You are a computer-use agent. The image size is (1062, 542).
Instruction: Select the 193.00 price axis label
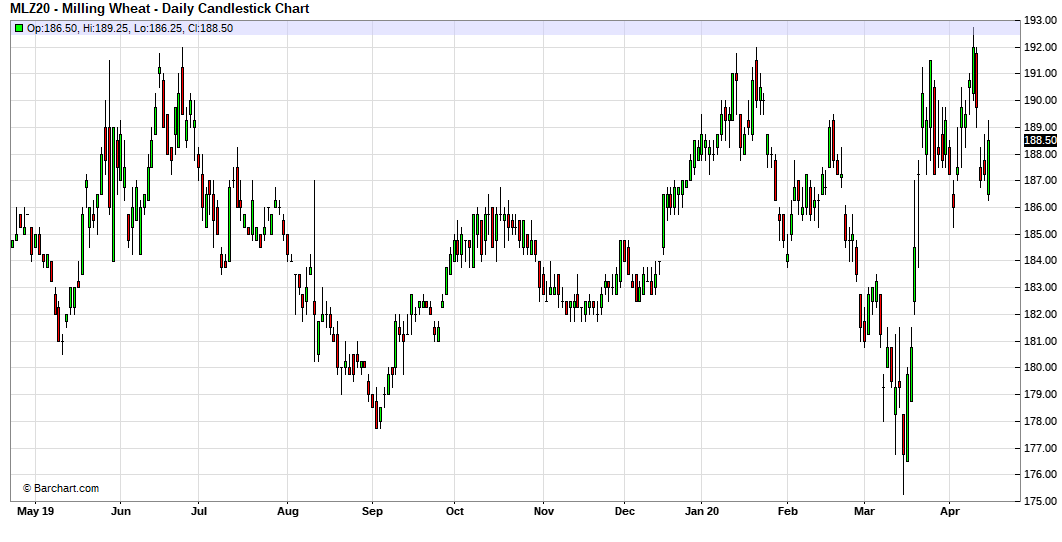(1040, 20)
